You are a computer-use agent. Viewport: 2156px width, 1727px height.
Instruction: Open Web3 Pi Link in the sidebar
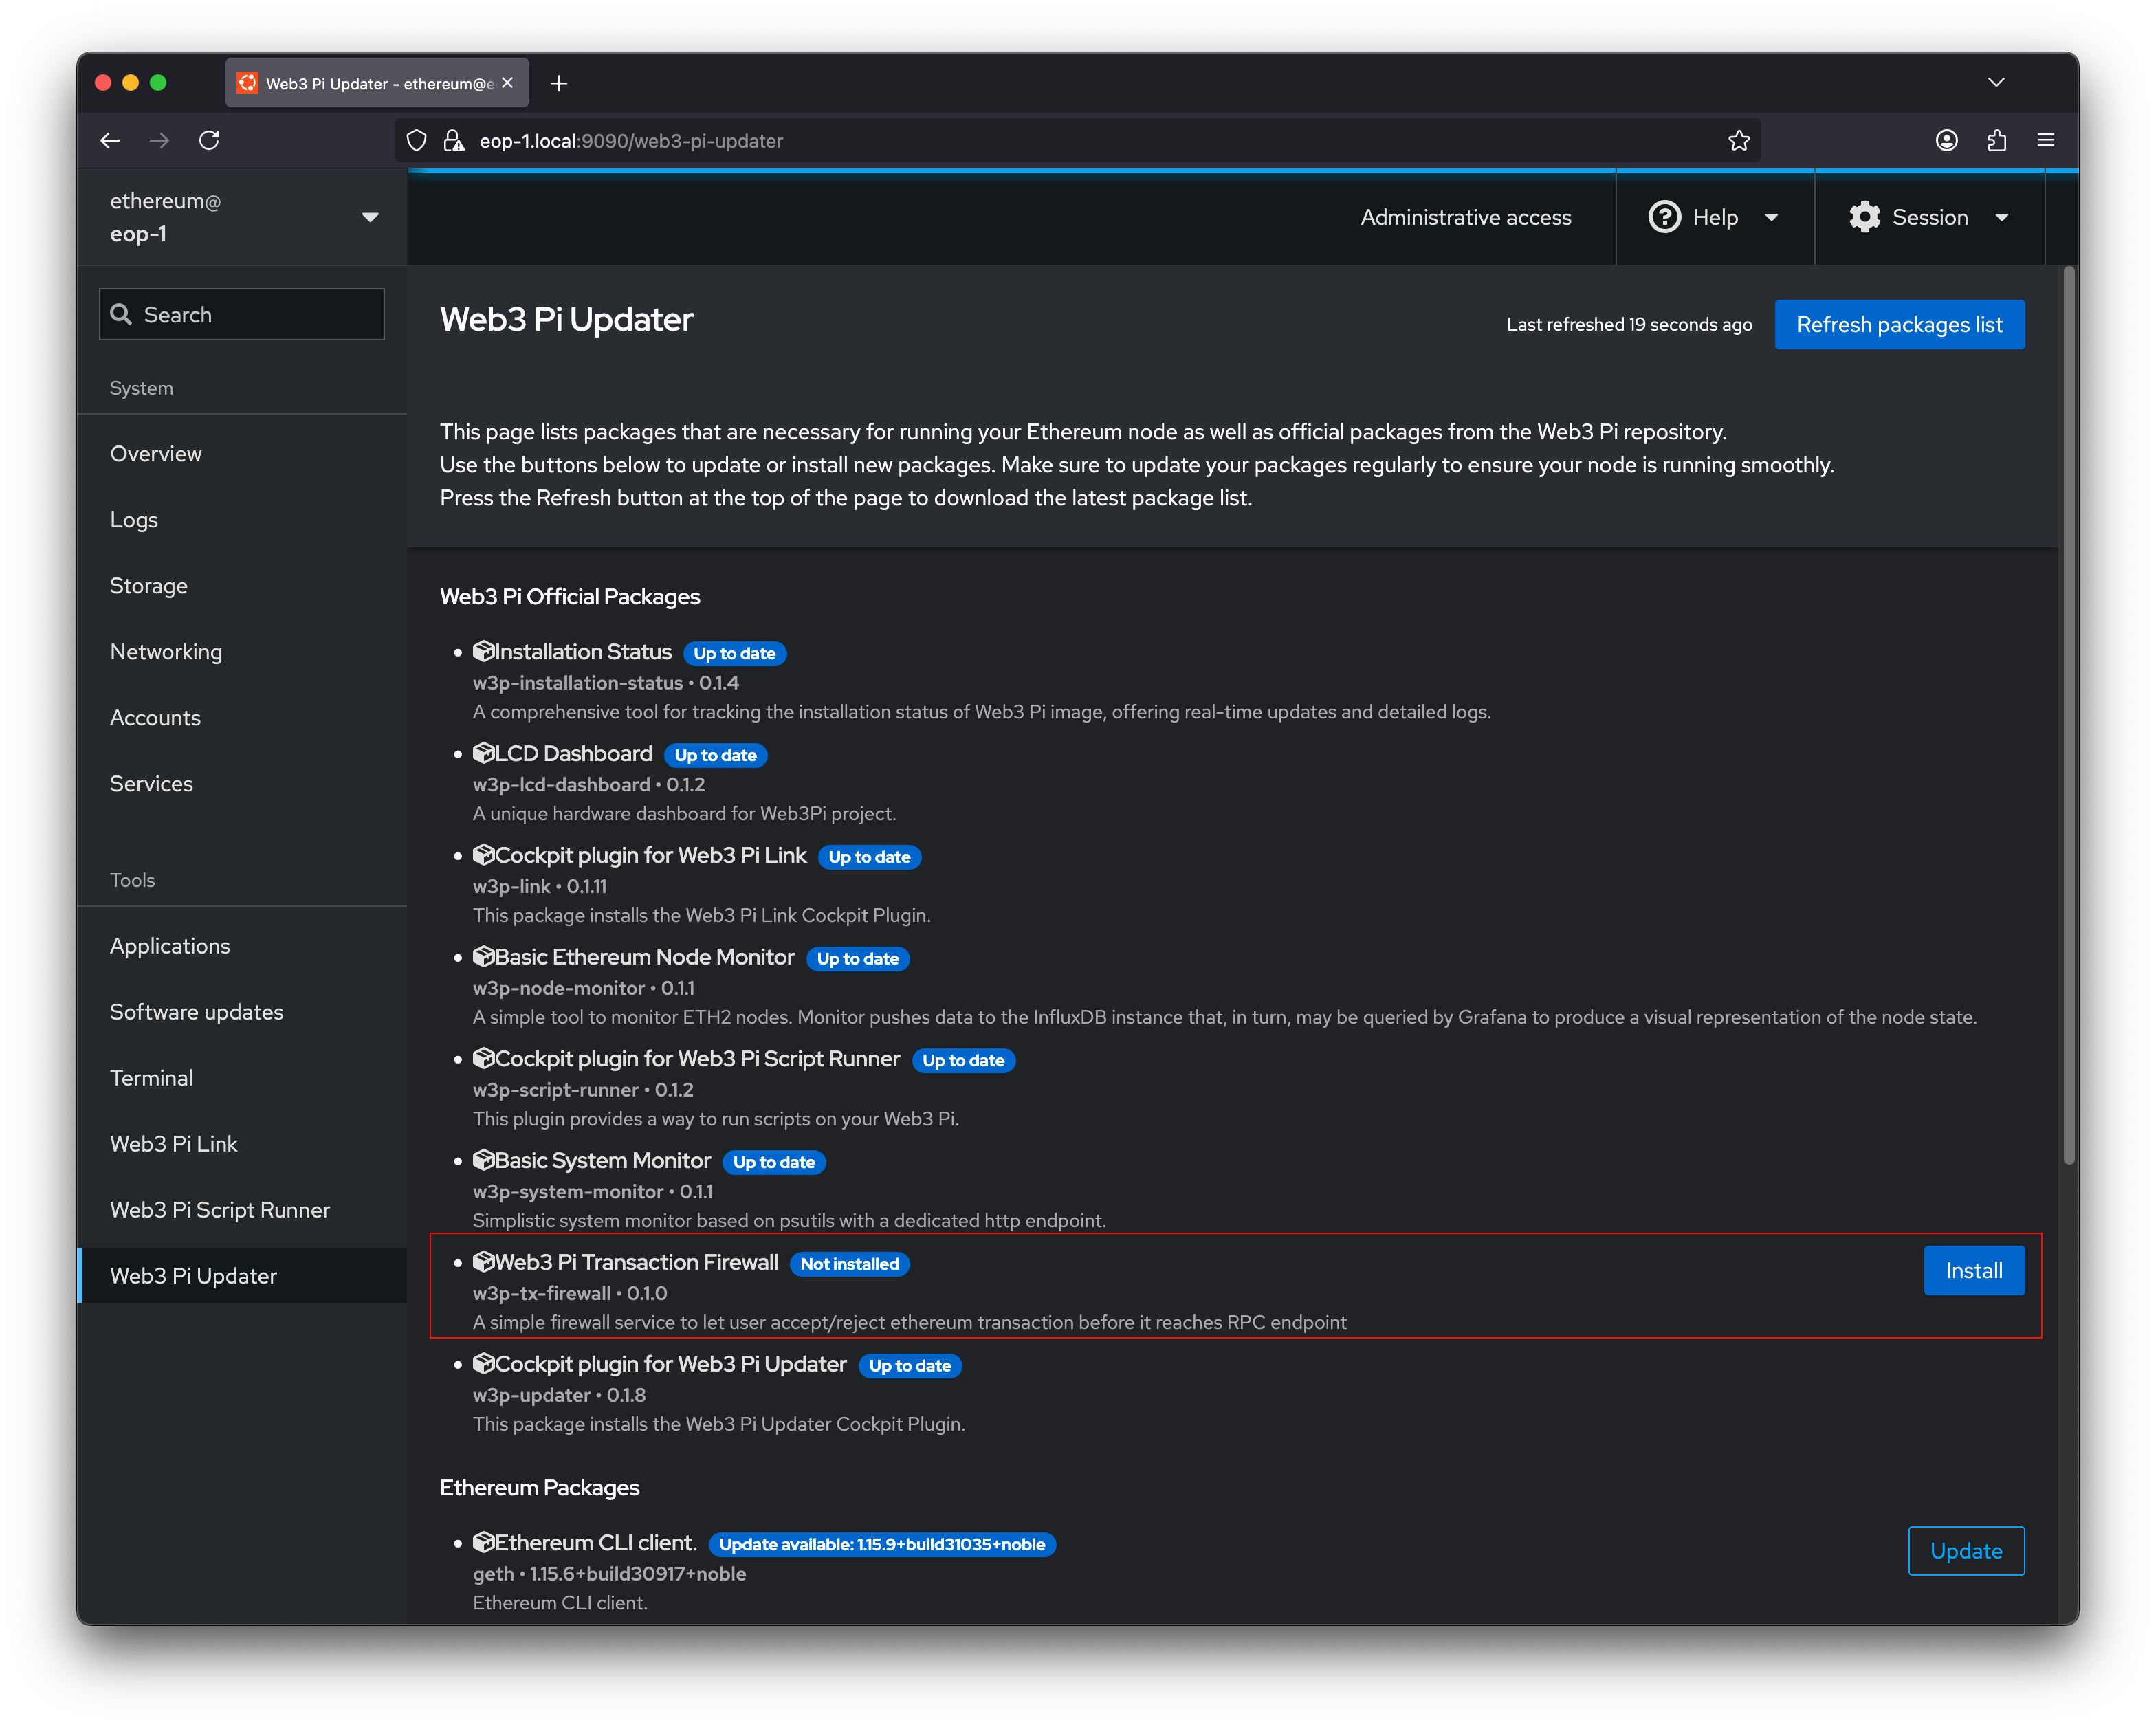click(x=242, y=1144)
